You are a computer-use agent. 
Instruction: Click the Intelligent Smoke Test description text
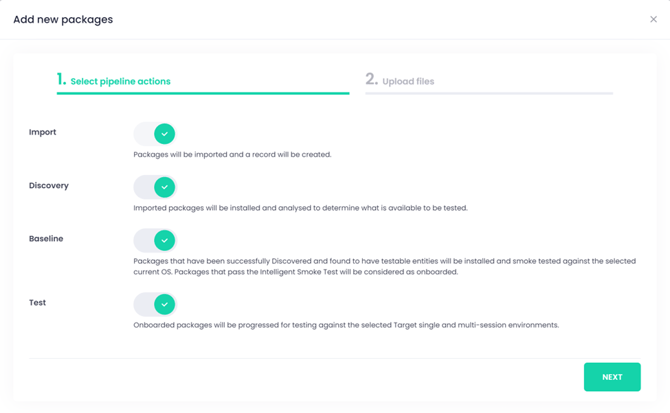[385, 266]
